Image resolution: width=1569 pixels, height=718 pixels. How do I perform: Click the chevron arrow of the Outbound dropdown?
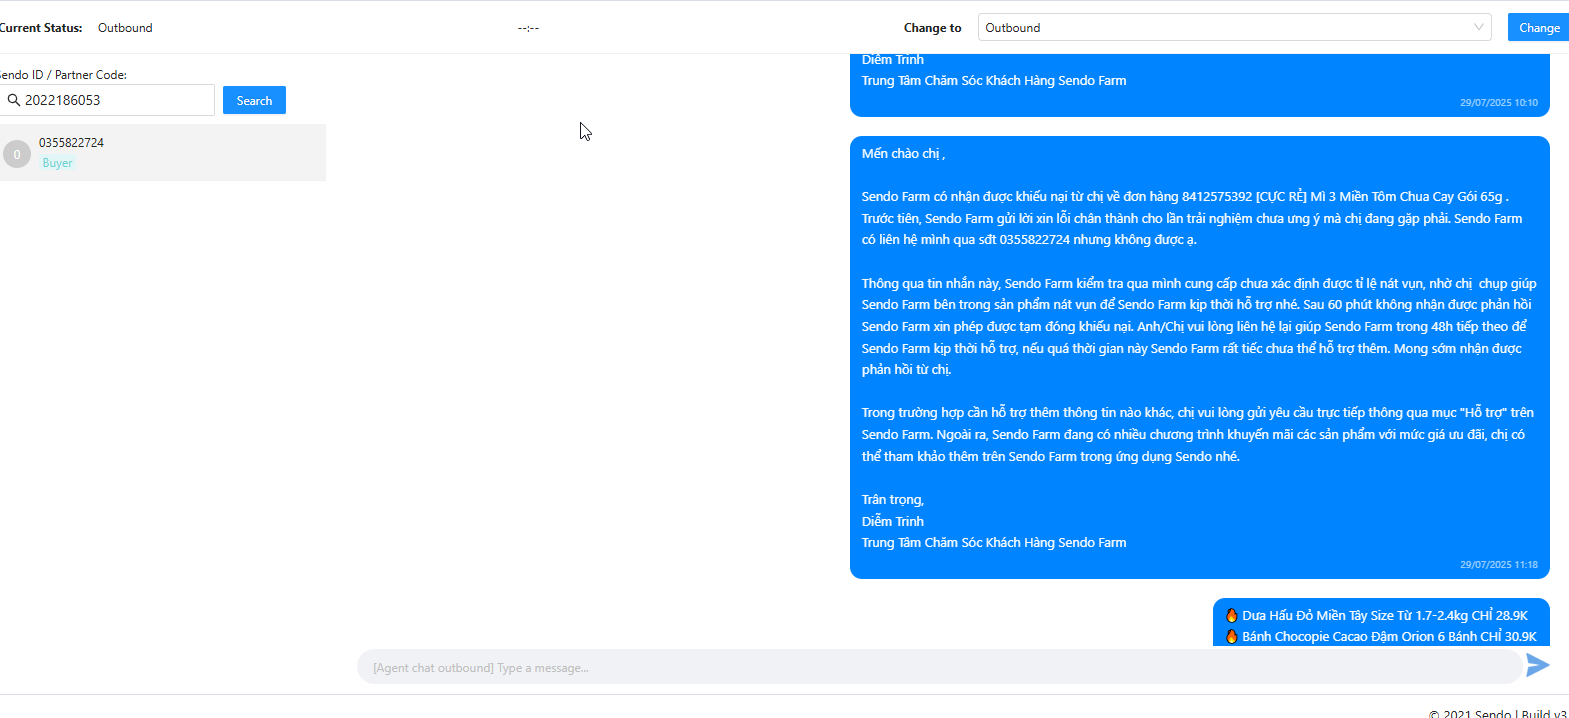tap(1479, 27)
